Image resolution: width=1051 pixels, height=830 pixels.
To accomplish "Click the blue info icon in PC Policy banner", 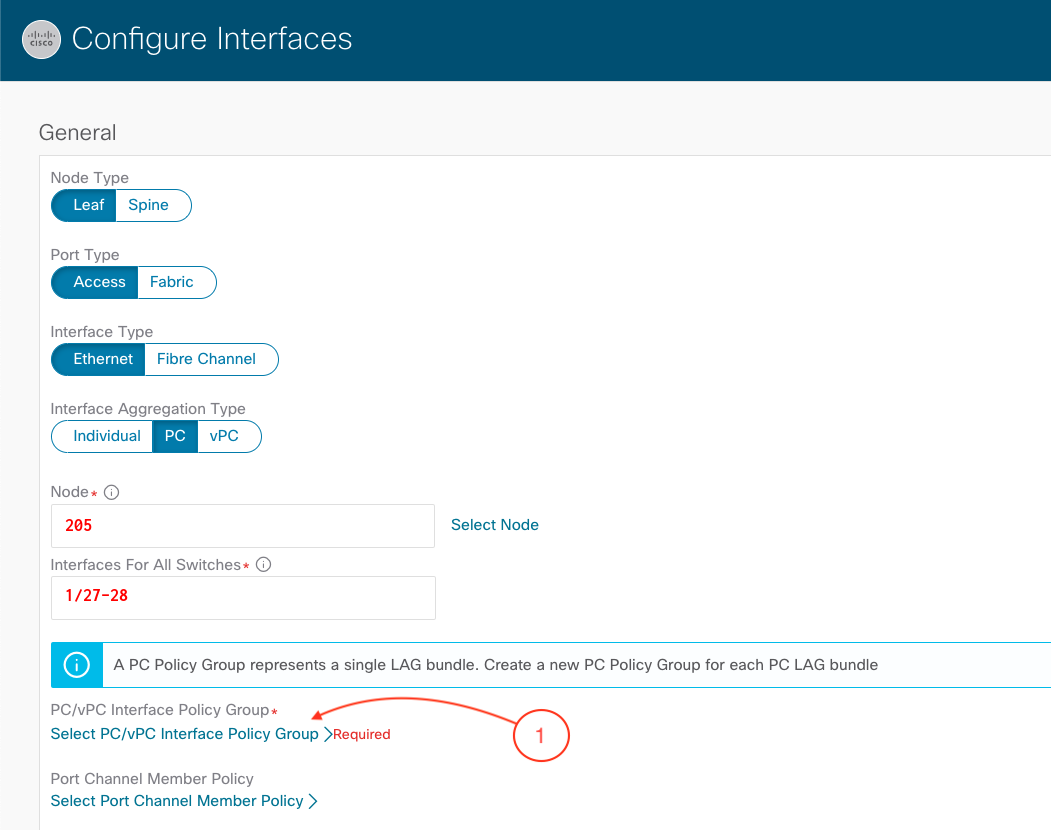I will 77,665.
